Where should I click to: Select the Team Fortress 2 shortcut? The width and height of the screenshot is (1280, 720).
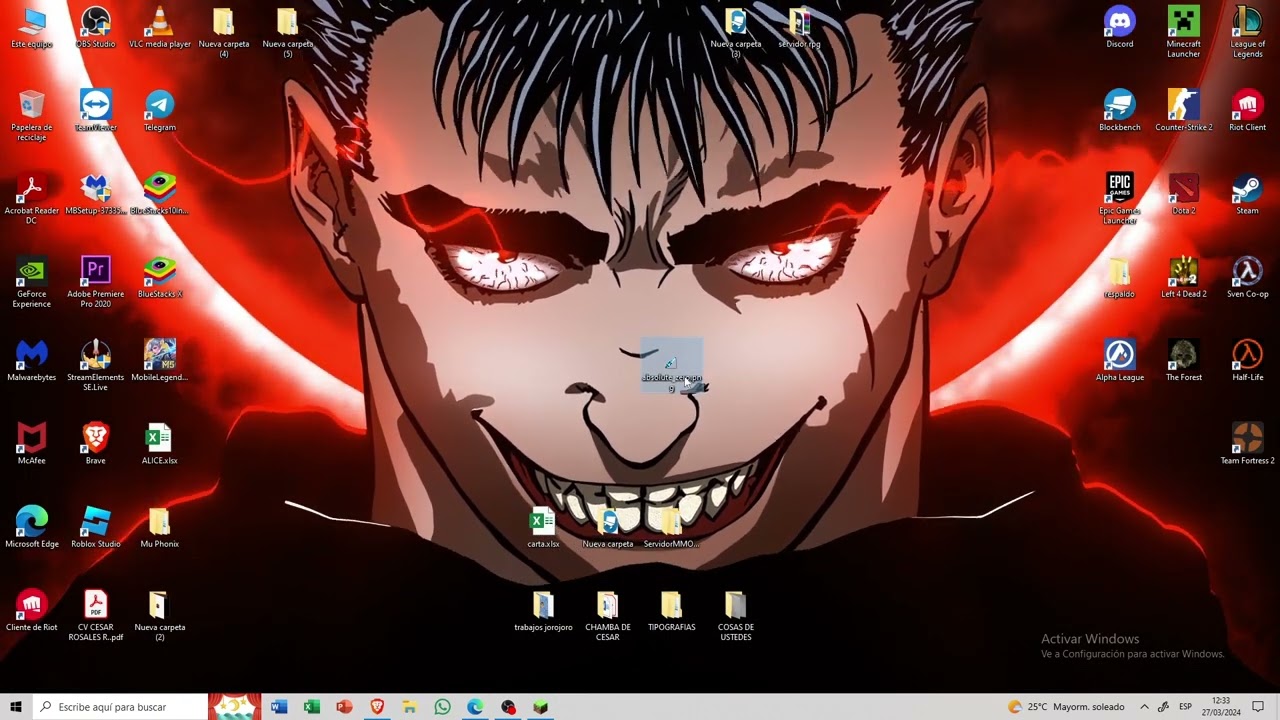coord(1248,444)
